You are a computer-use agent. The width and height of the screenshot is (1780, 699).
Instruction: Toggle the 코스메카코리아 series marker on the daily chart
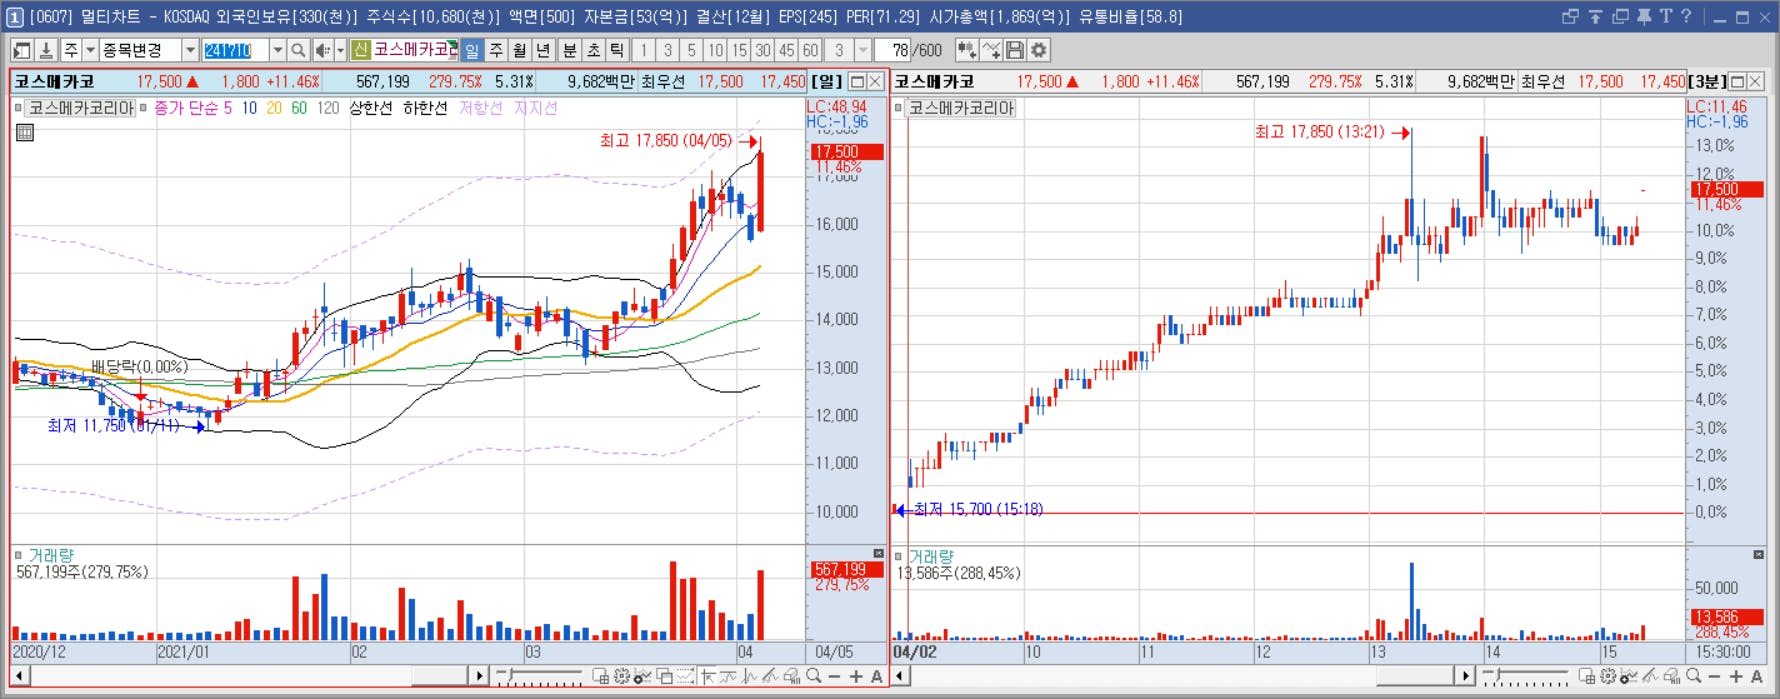click(18, 108)
